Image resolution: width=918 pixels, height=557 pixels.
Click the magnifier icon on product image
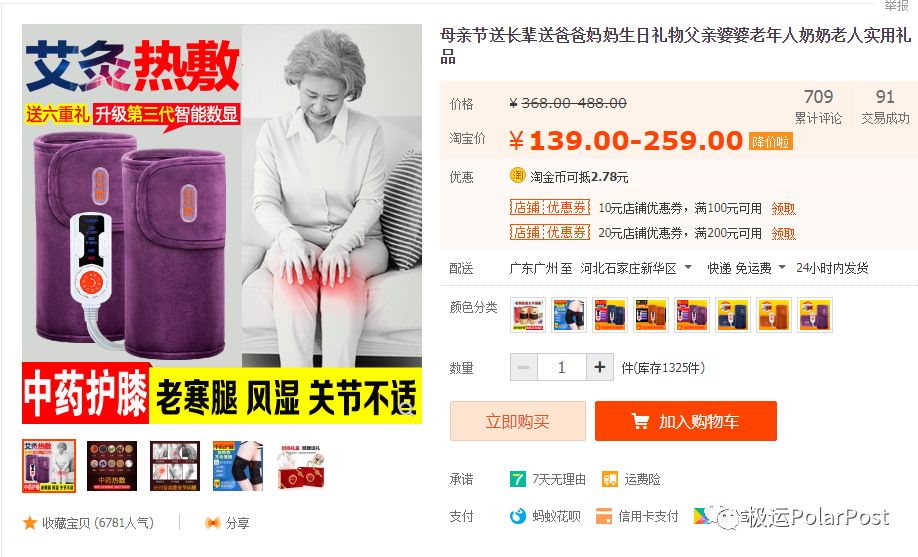pyautogui.click(x=406, y=406)
